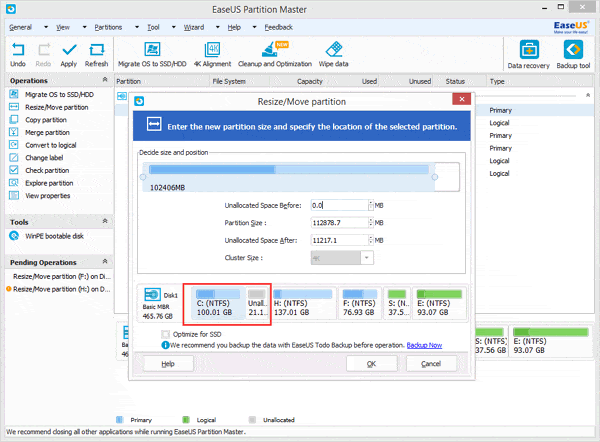The height and width of the screenshot is (442, 600).
Task: Open View properties operation
Action: pyautogui.click(x=47, y=196)
